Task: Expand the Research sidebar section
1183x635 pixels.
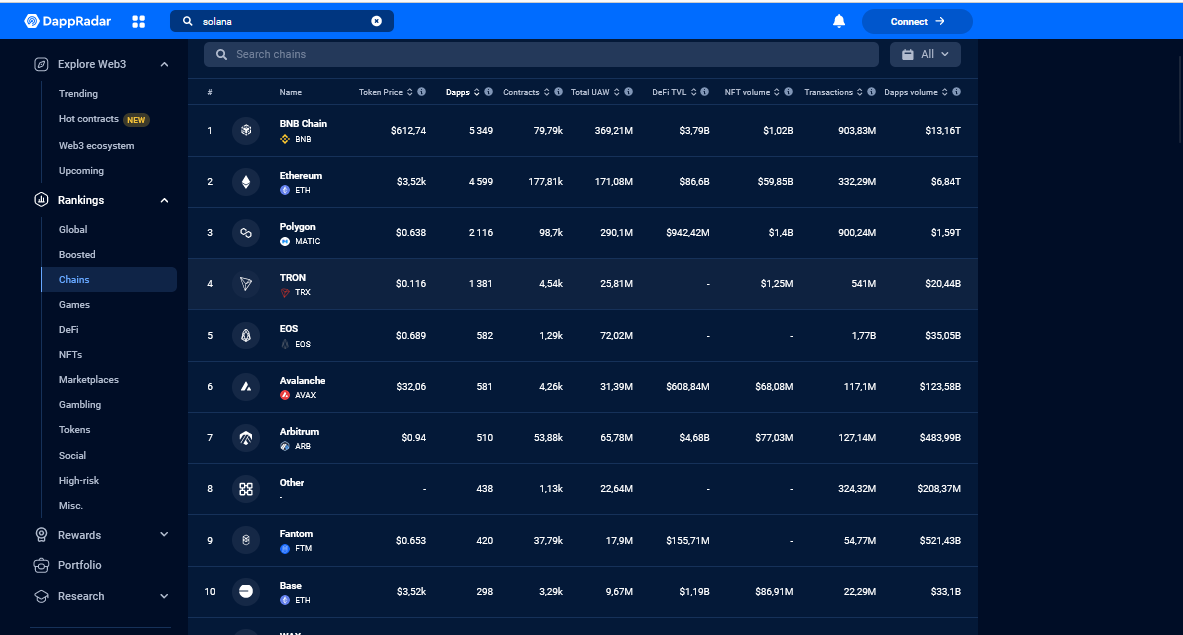Action: 164,596
